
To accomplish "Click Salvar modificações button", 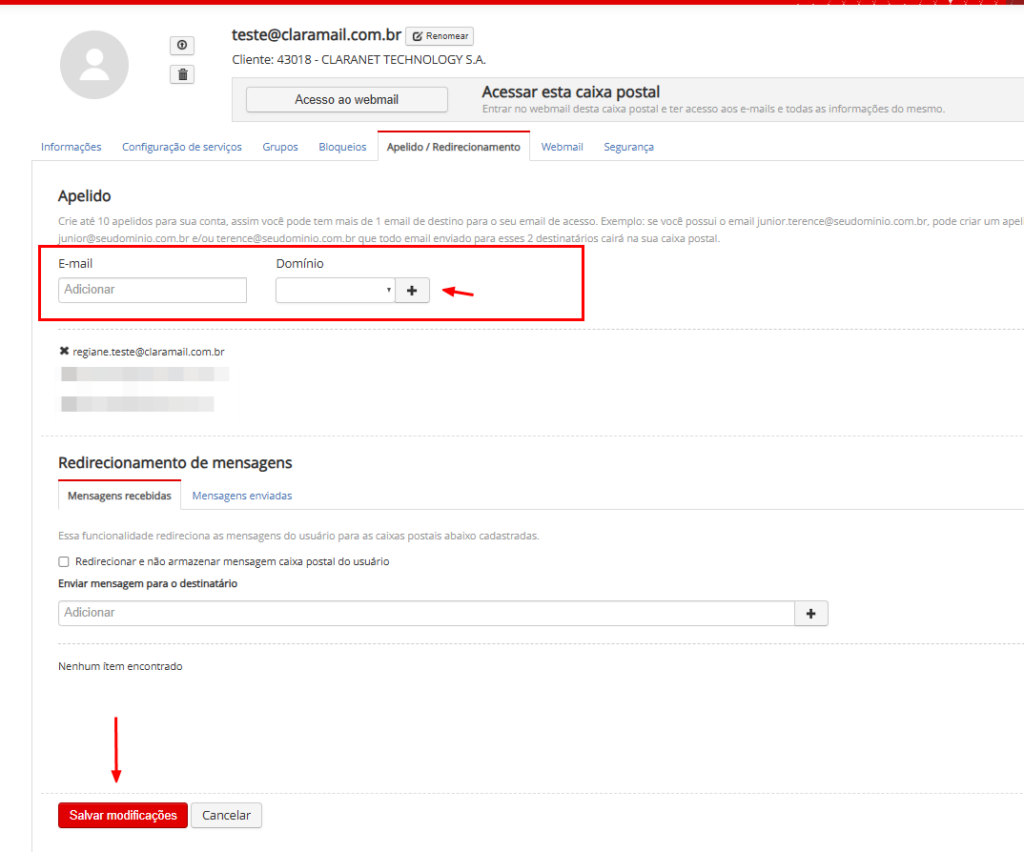I will (123, 815).
